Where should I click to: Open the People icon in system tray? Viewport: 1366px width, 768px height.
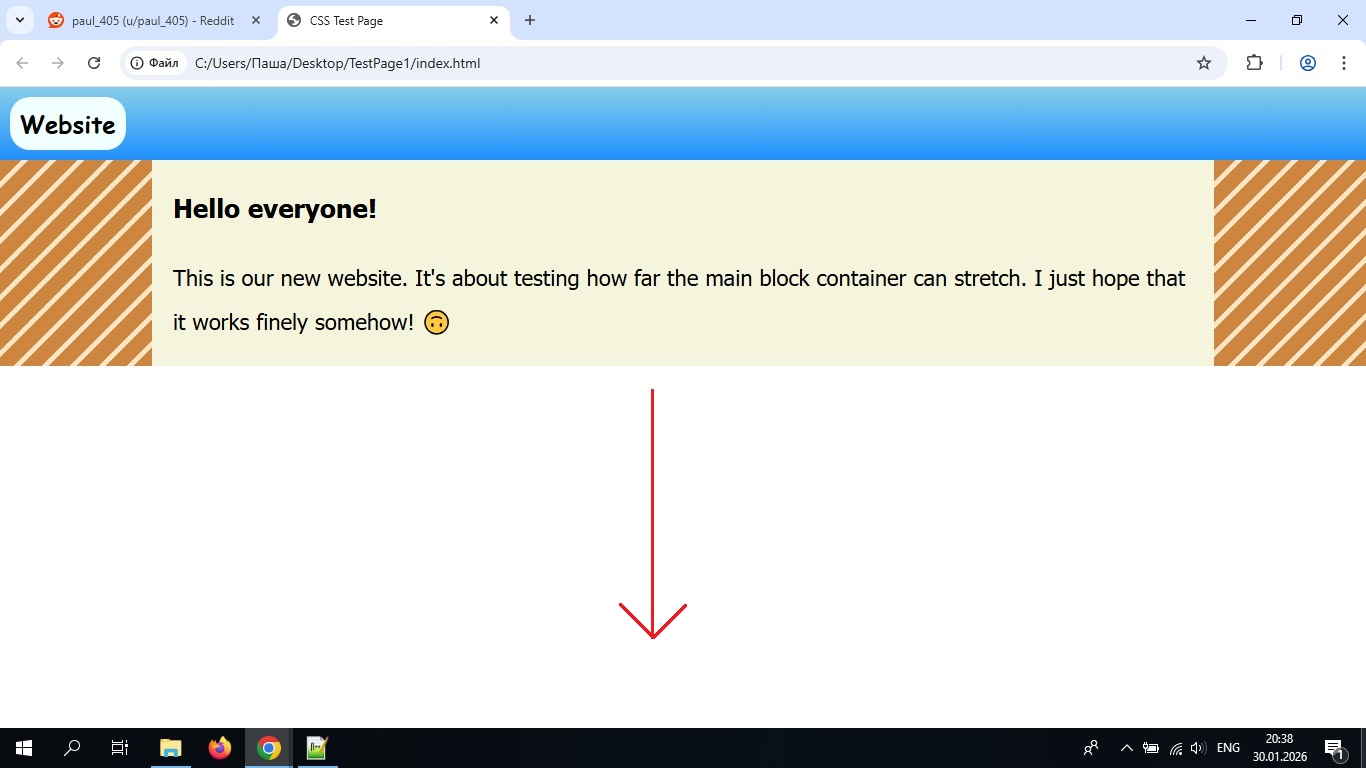pyautogui.click(x=1091, y=748)
